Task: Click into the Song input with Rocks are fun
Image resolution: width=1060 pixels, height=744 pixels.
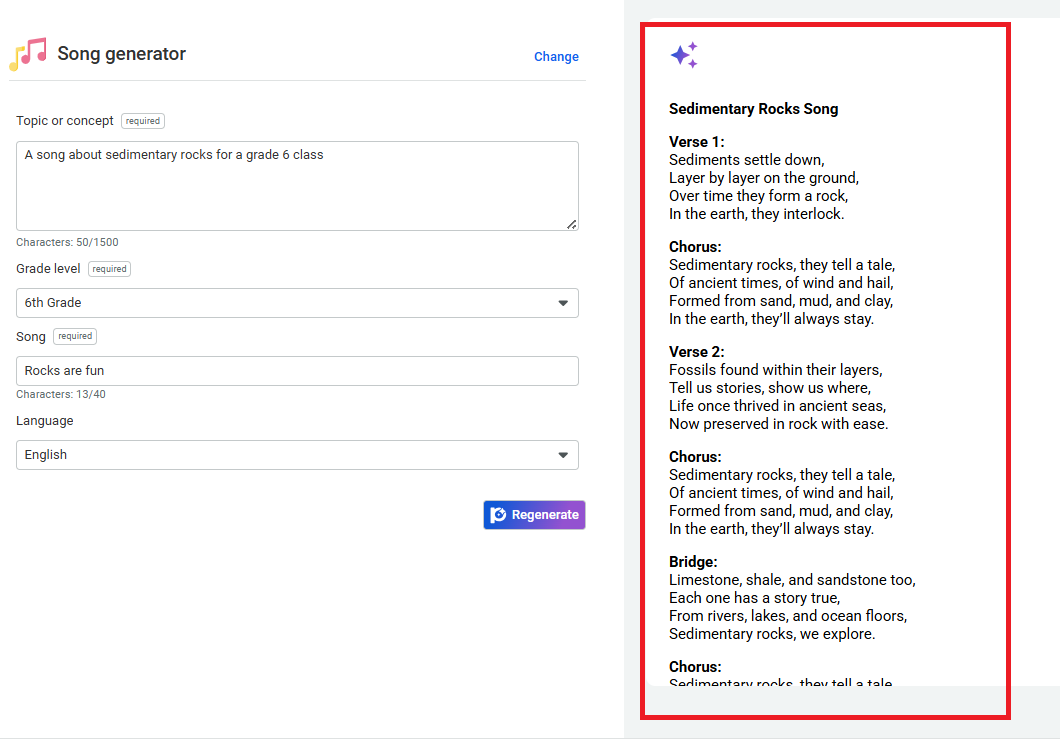Action: (297, 371)
